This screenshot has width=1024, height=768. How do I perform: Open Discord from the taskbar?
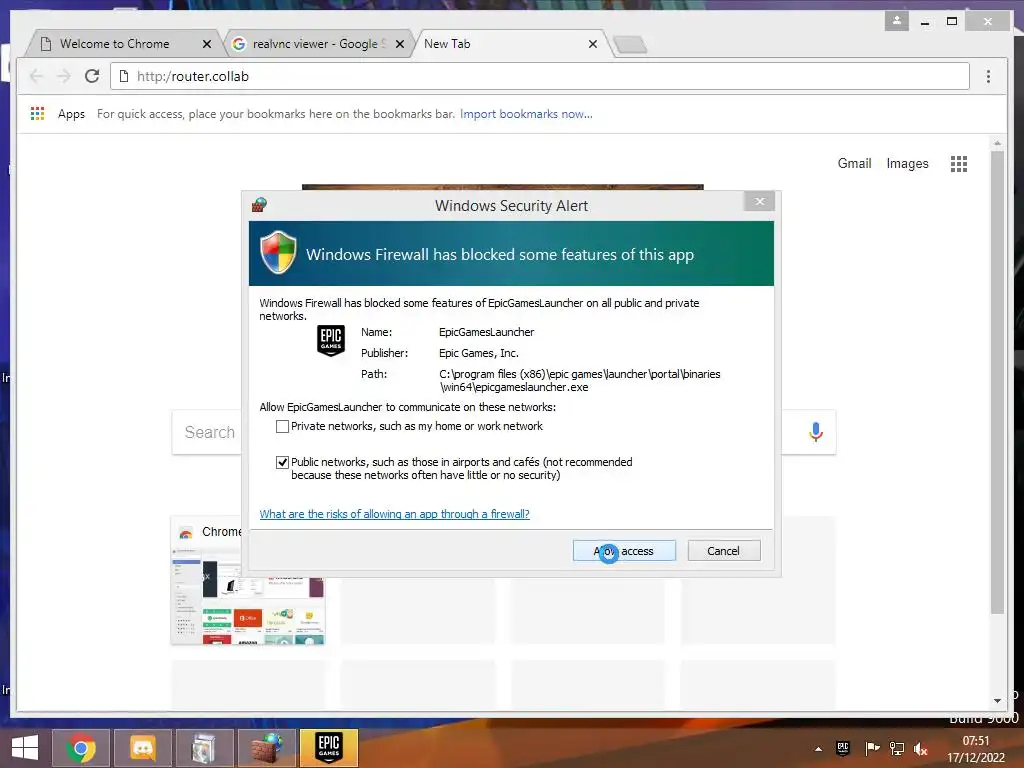143,748
